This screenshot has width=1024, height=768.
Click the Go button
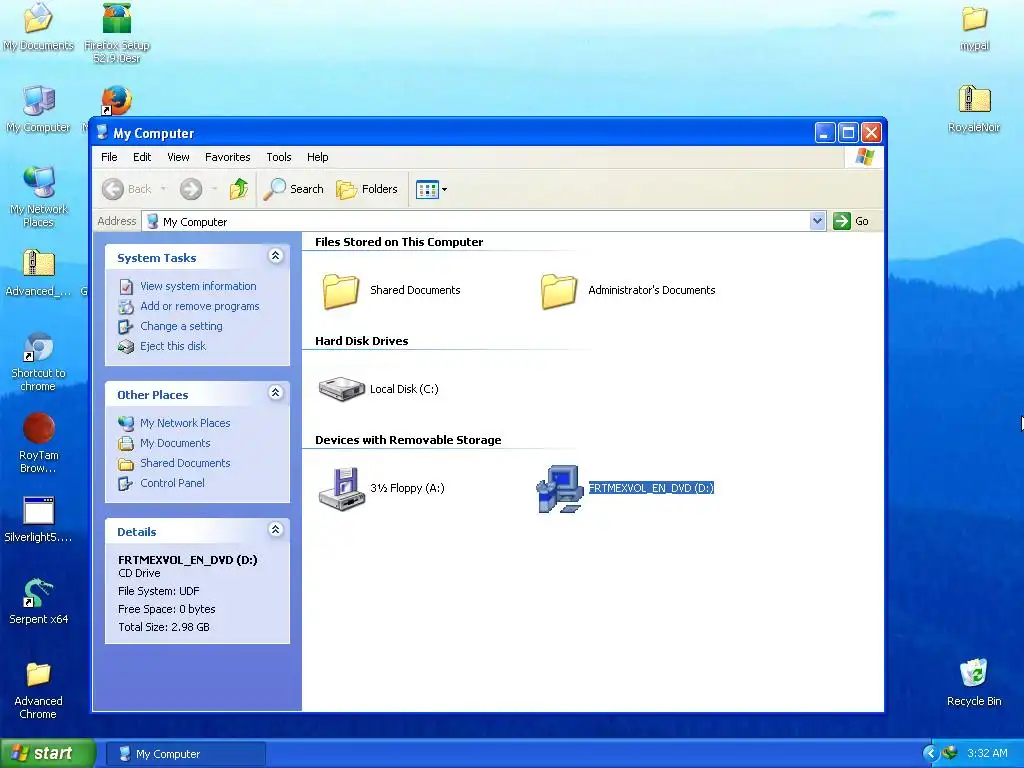point(851,221)
